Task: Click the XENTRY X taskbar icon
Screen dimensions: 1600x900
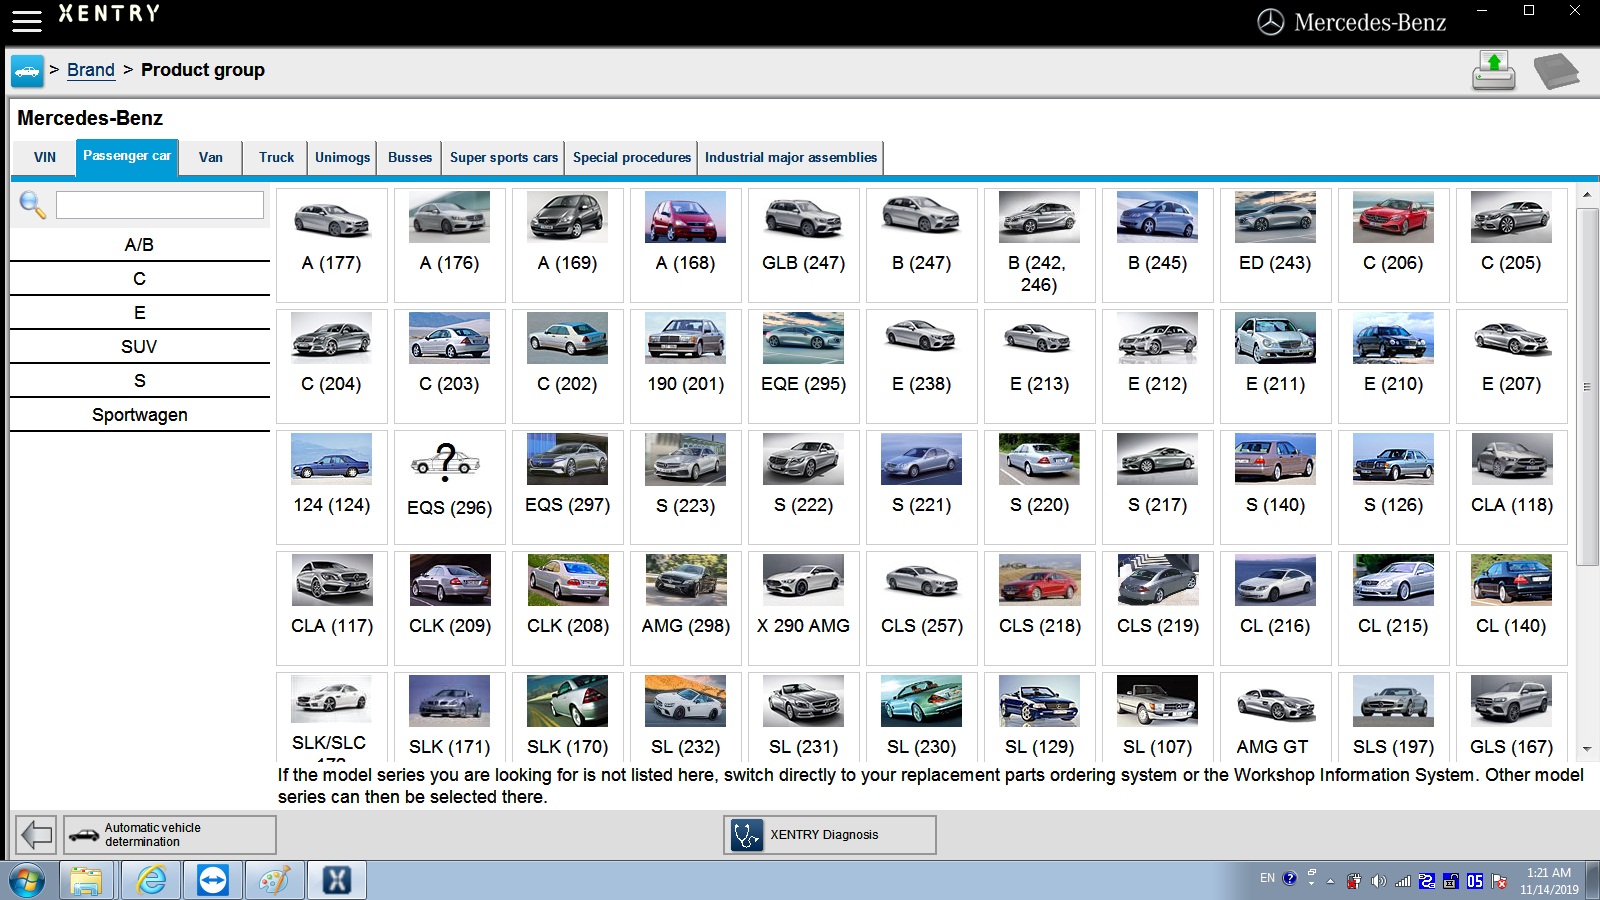Action: click(x=337, y=881)
